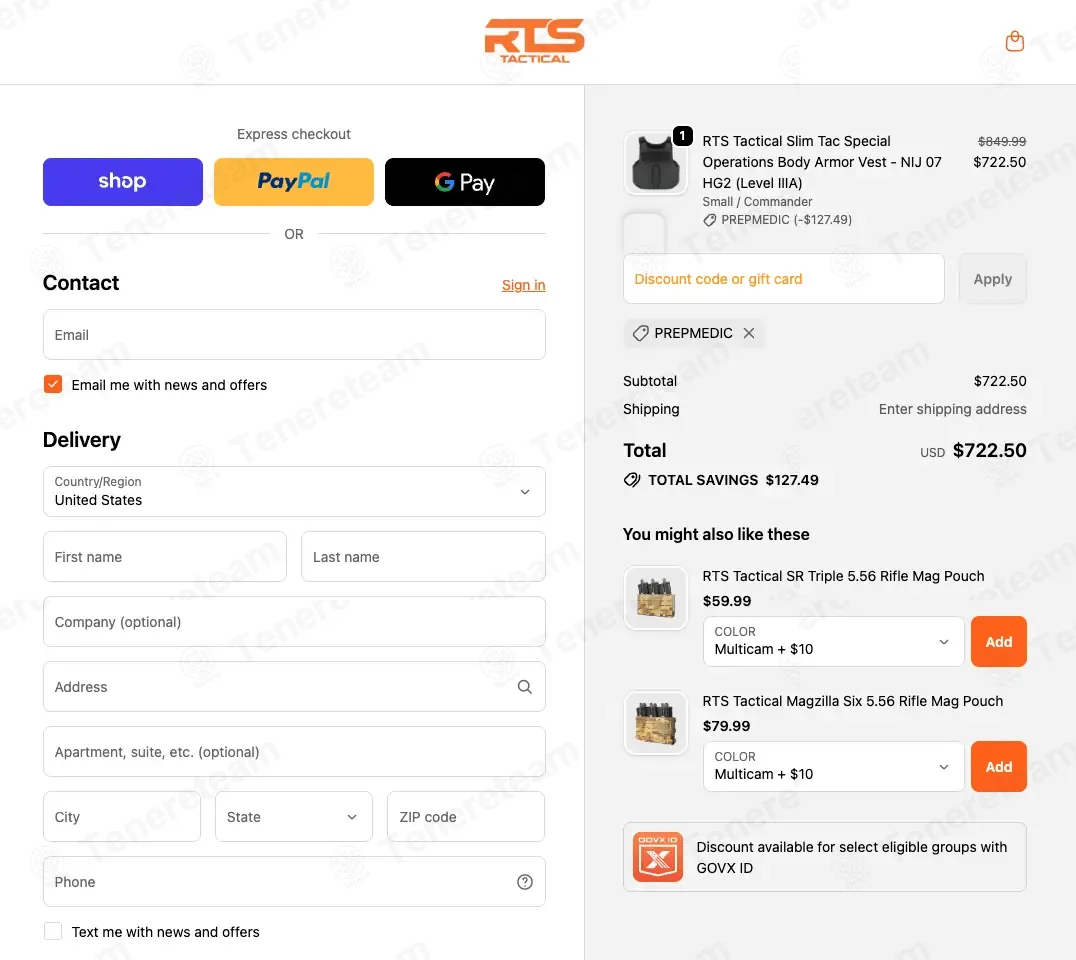Viewport: 1076px width, 960px height.
Task: Click the crossed-out $849.99 price
Action: tap(1002, 141)
